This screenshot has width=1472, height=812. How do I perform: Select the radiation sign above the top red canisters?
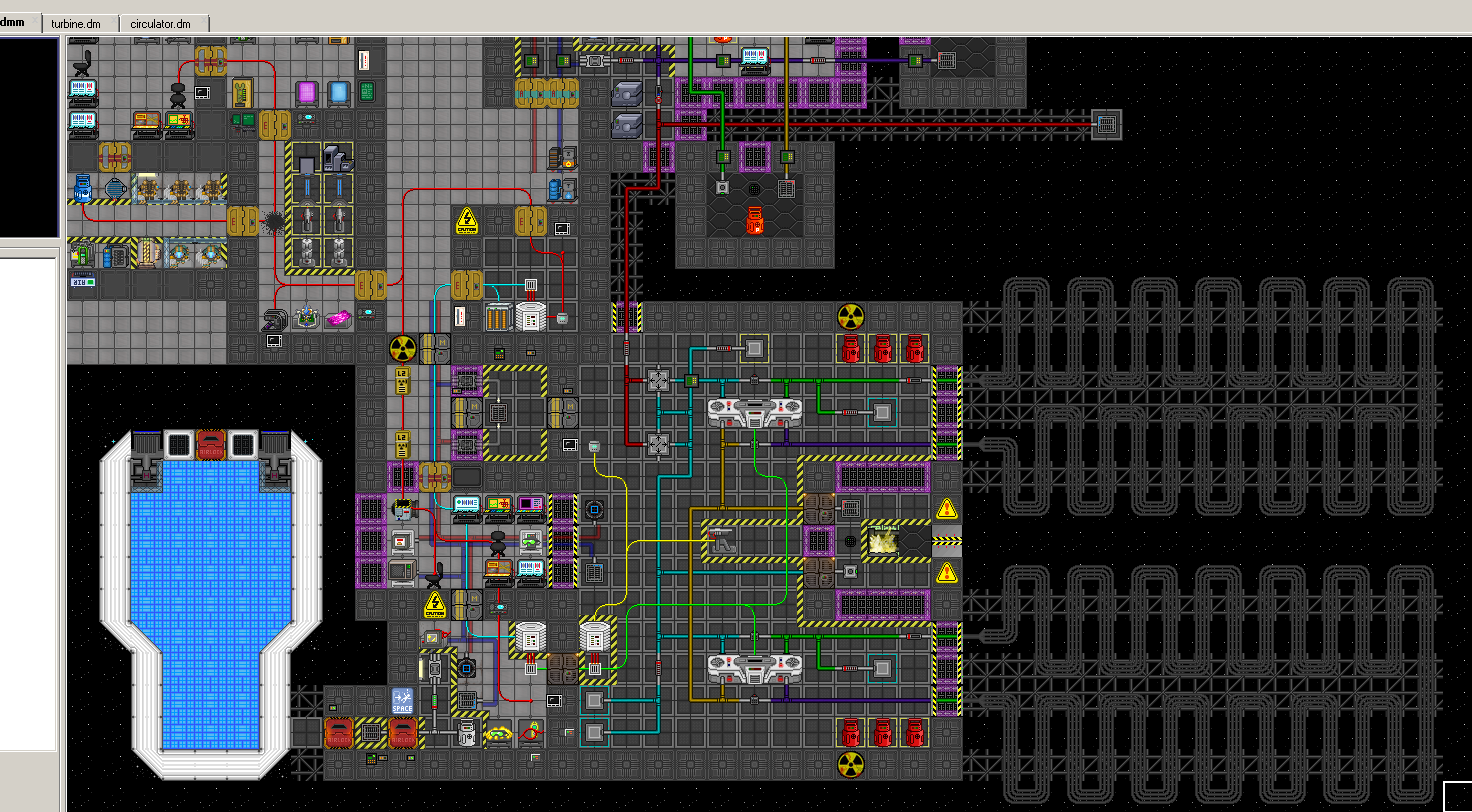click(x=850, y=317)
